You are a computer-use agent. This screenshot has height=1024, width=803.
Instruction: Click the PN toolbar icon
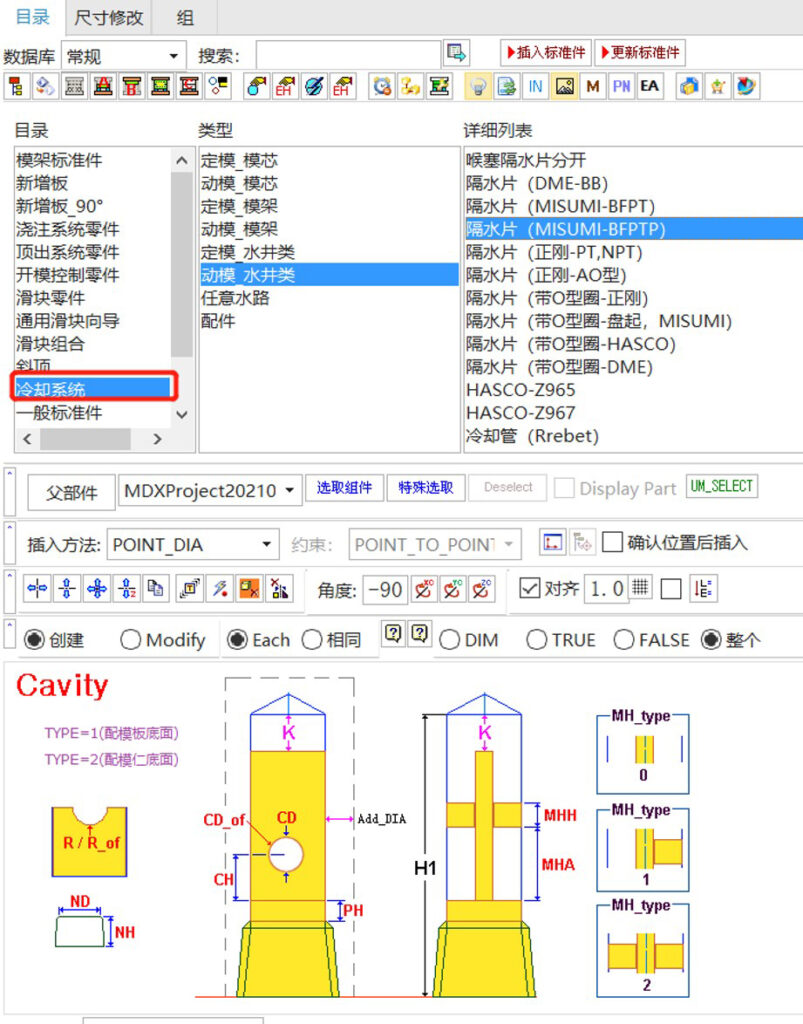(622, 86)
